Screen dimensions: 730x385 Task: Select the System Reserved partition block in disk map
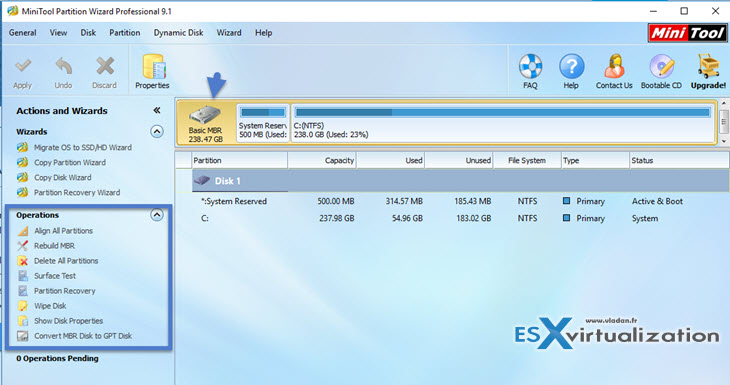point(263,123)
